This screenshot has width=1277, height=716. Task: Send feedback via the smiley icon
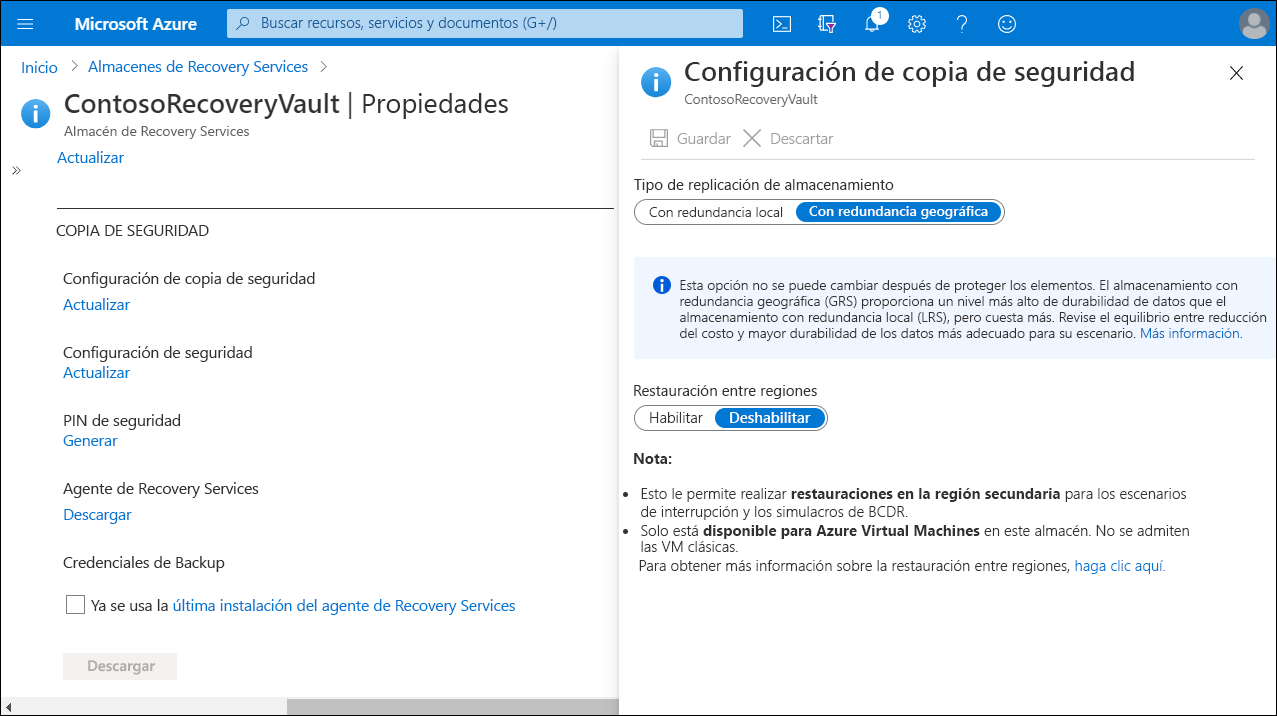click(x=1006, y=23)
